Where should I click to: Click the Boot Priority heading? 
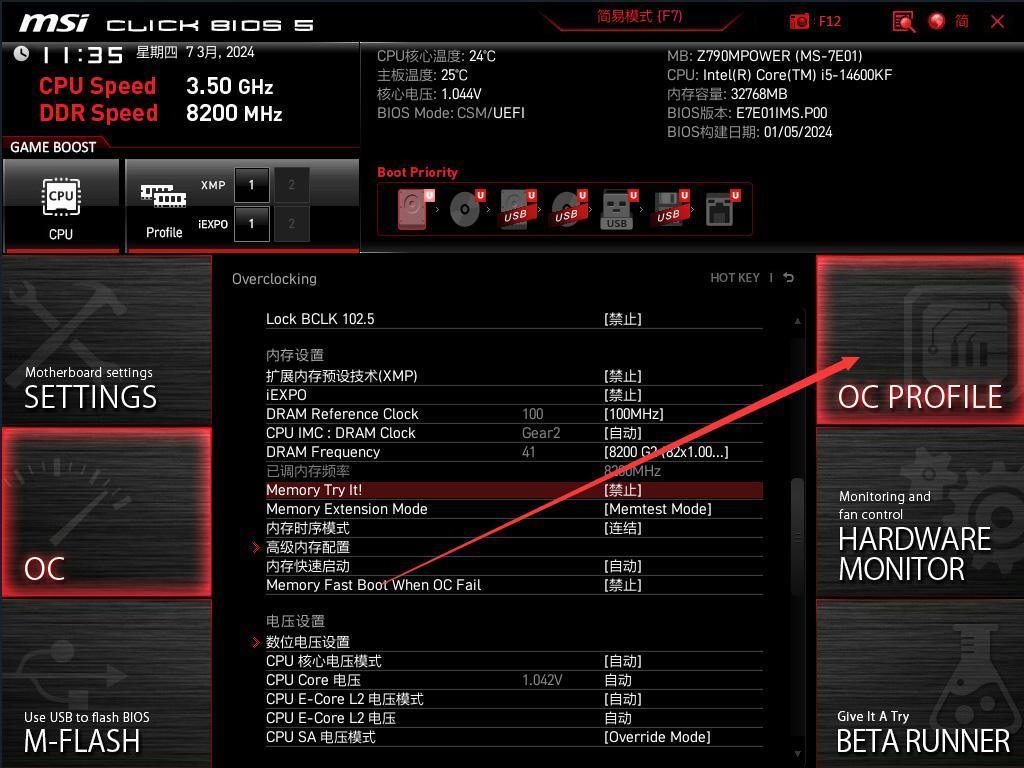(417, 172)
